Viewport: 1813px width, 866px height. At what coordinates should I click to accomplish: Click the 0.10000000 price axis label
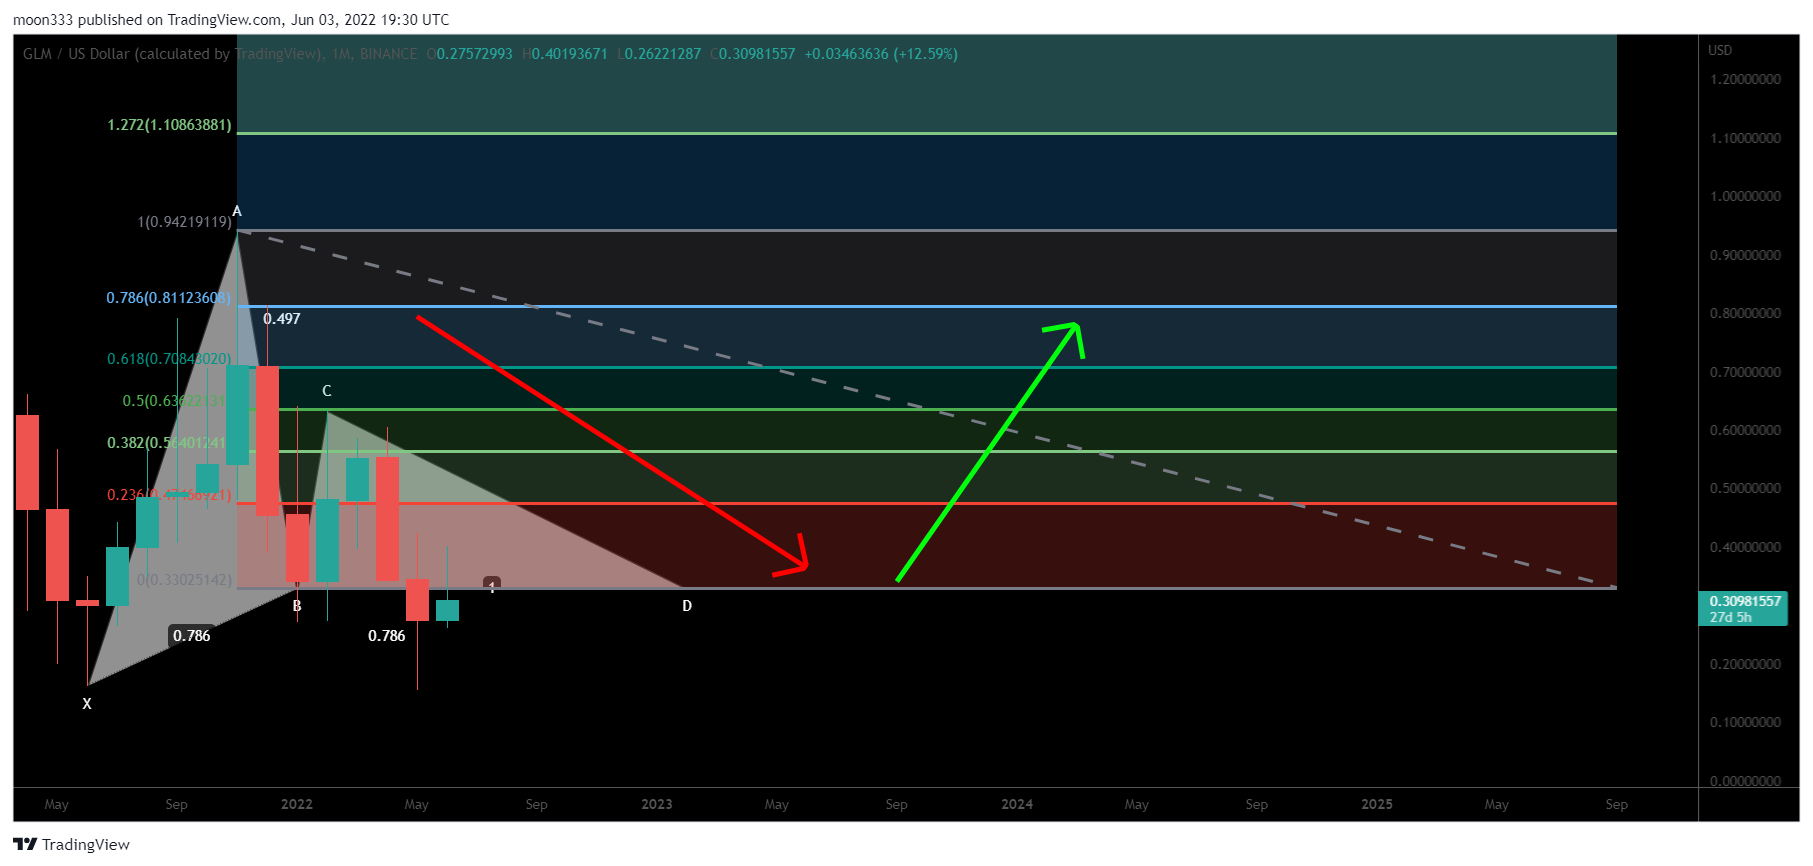[x=1746, y=722]
